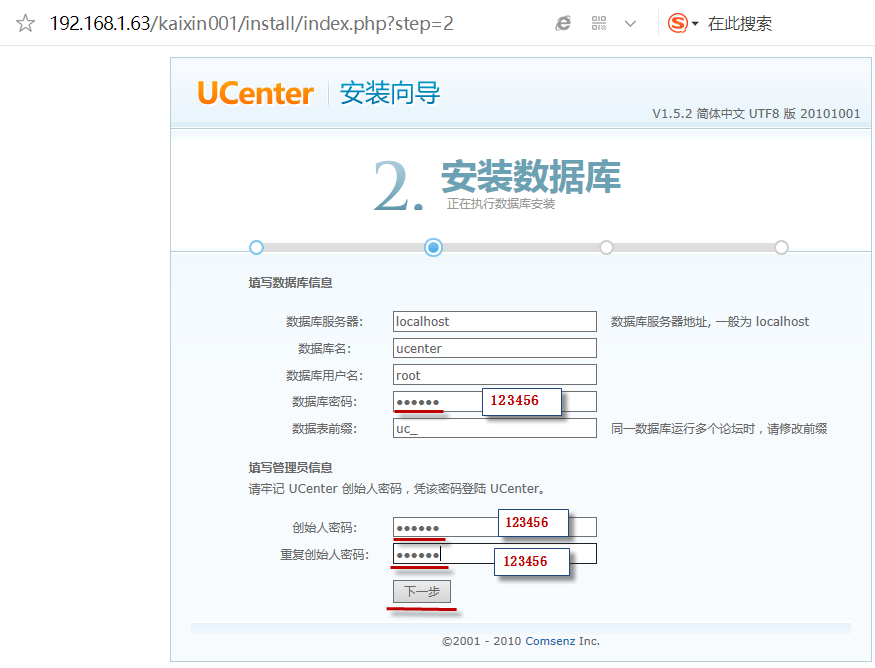Click the 数据库用户名 root field
875x668 pixels.
coord(494,375)
